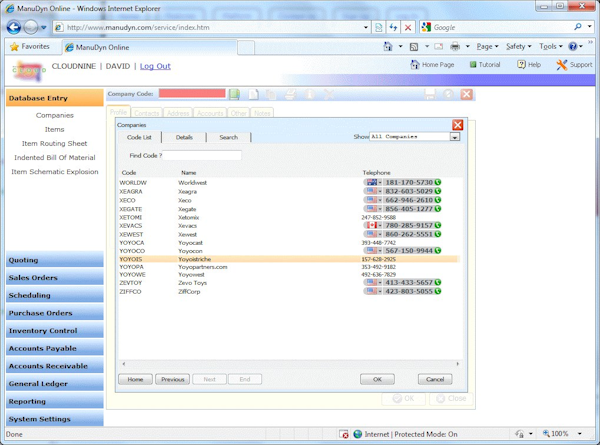Open the Tools menu dropdown
The width and height of the screenshot is (600, 445).
(551, 47)
